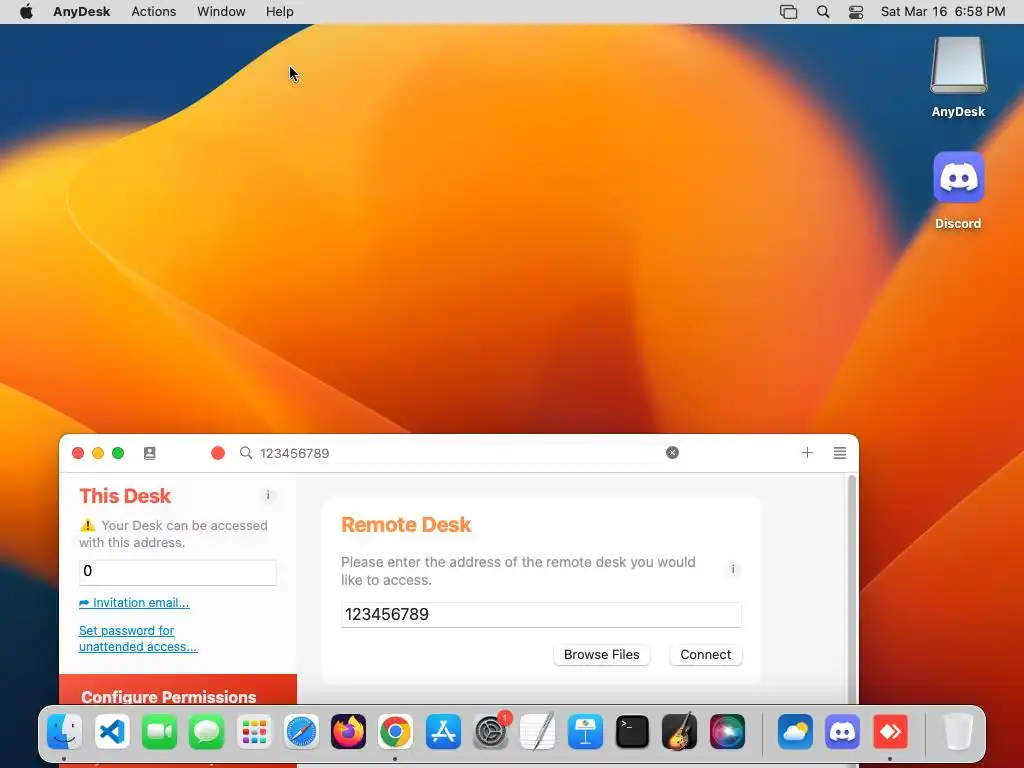Open the Actions menu
Image resolution: width=1024 pixels, height=768 pixels.
coord(153,12)
